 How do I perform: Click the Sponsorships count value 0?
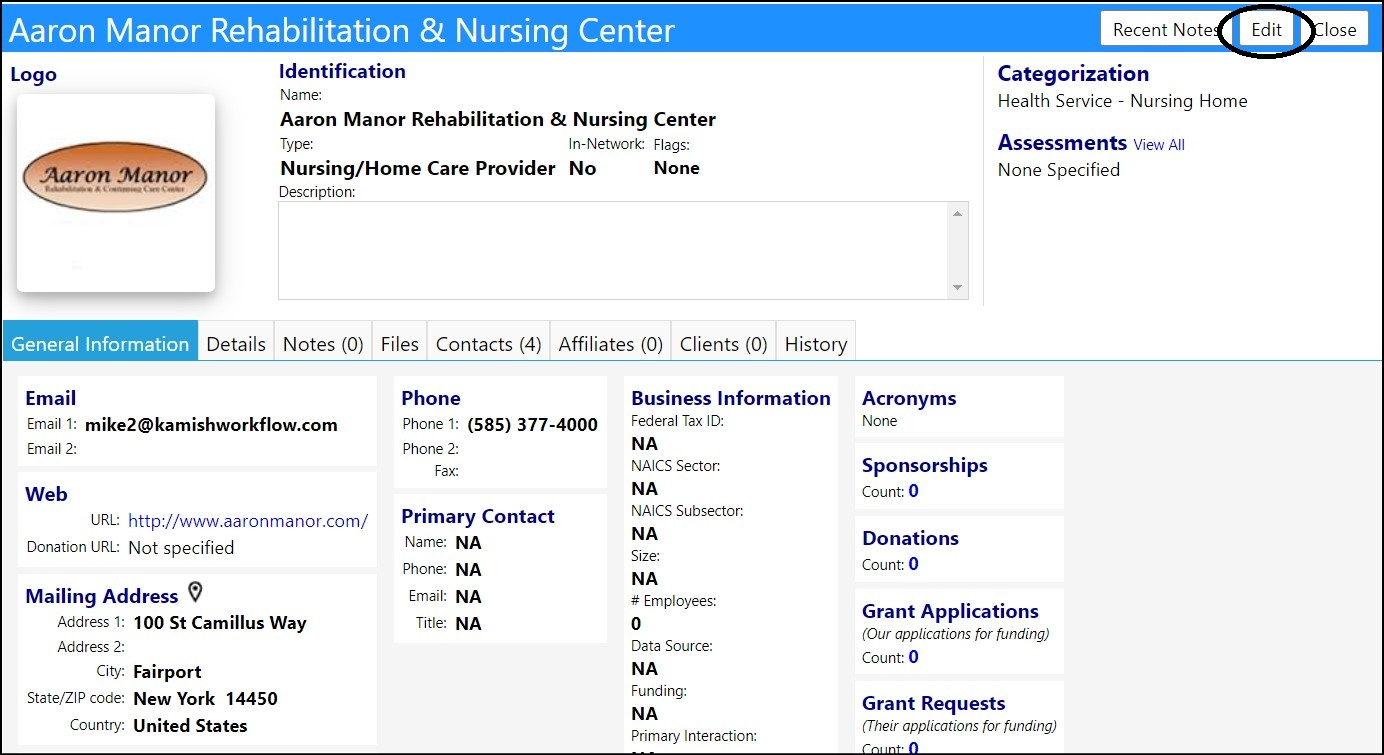point(914,491)
